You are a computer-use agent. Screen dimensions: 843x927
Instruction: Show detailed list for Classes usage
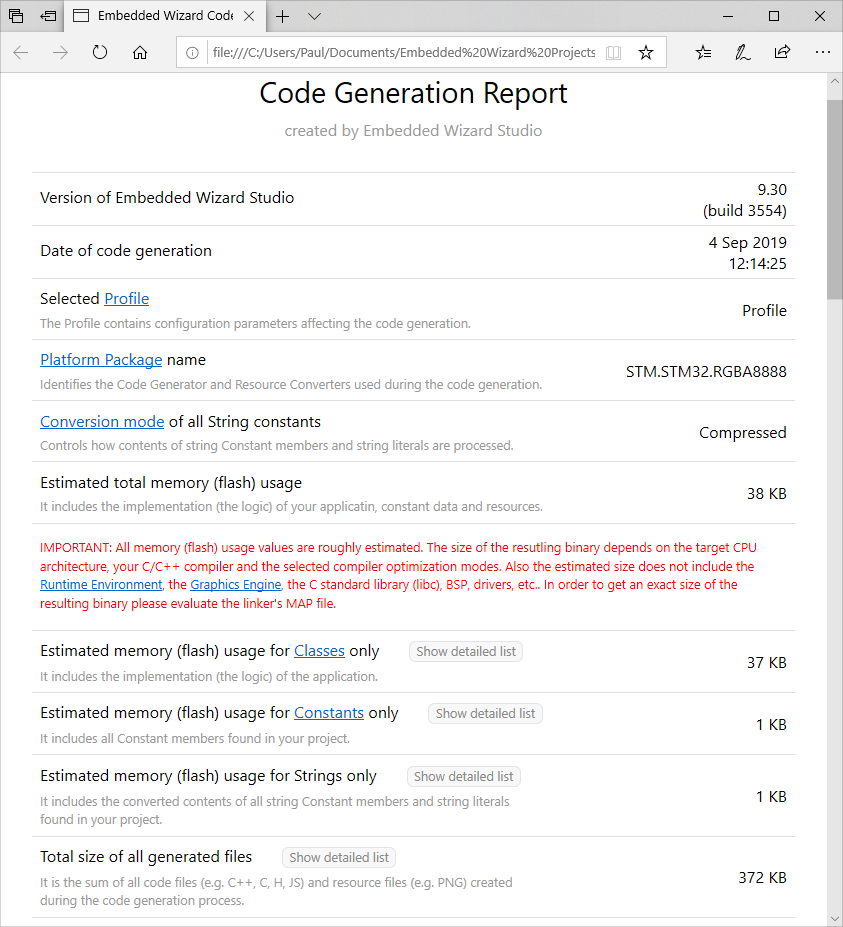466,651
